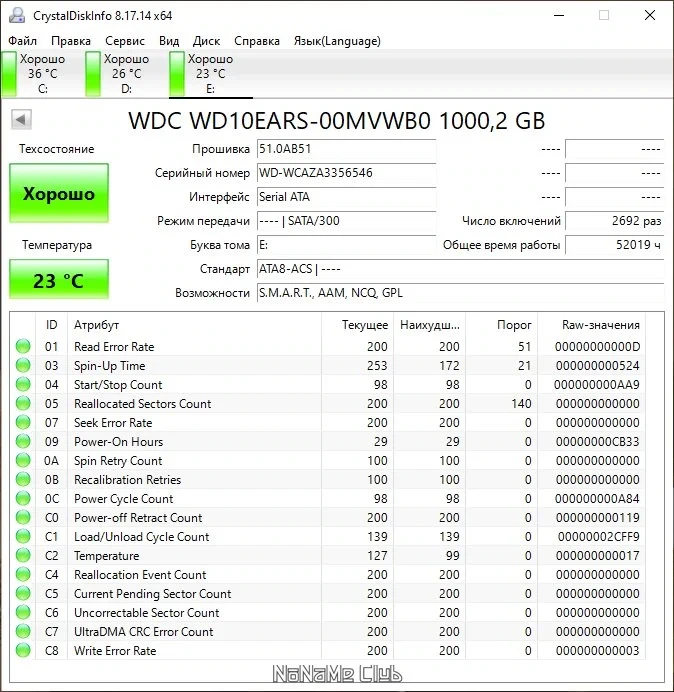Click status icon of Current Pending Sector Count row
Screen dimensions: 674x692
23,593
